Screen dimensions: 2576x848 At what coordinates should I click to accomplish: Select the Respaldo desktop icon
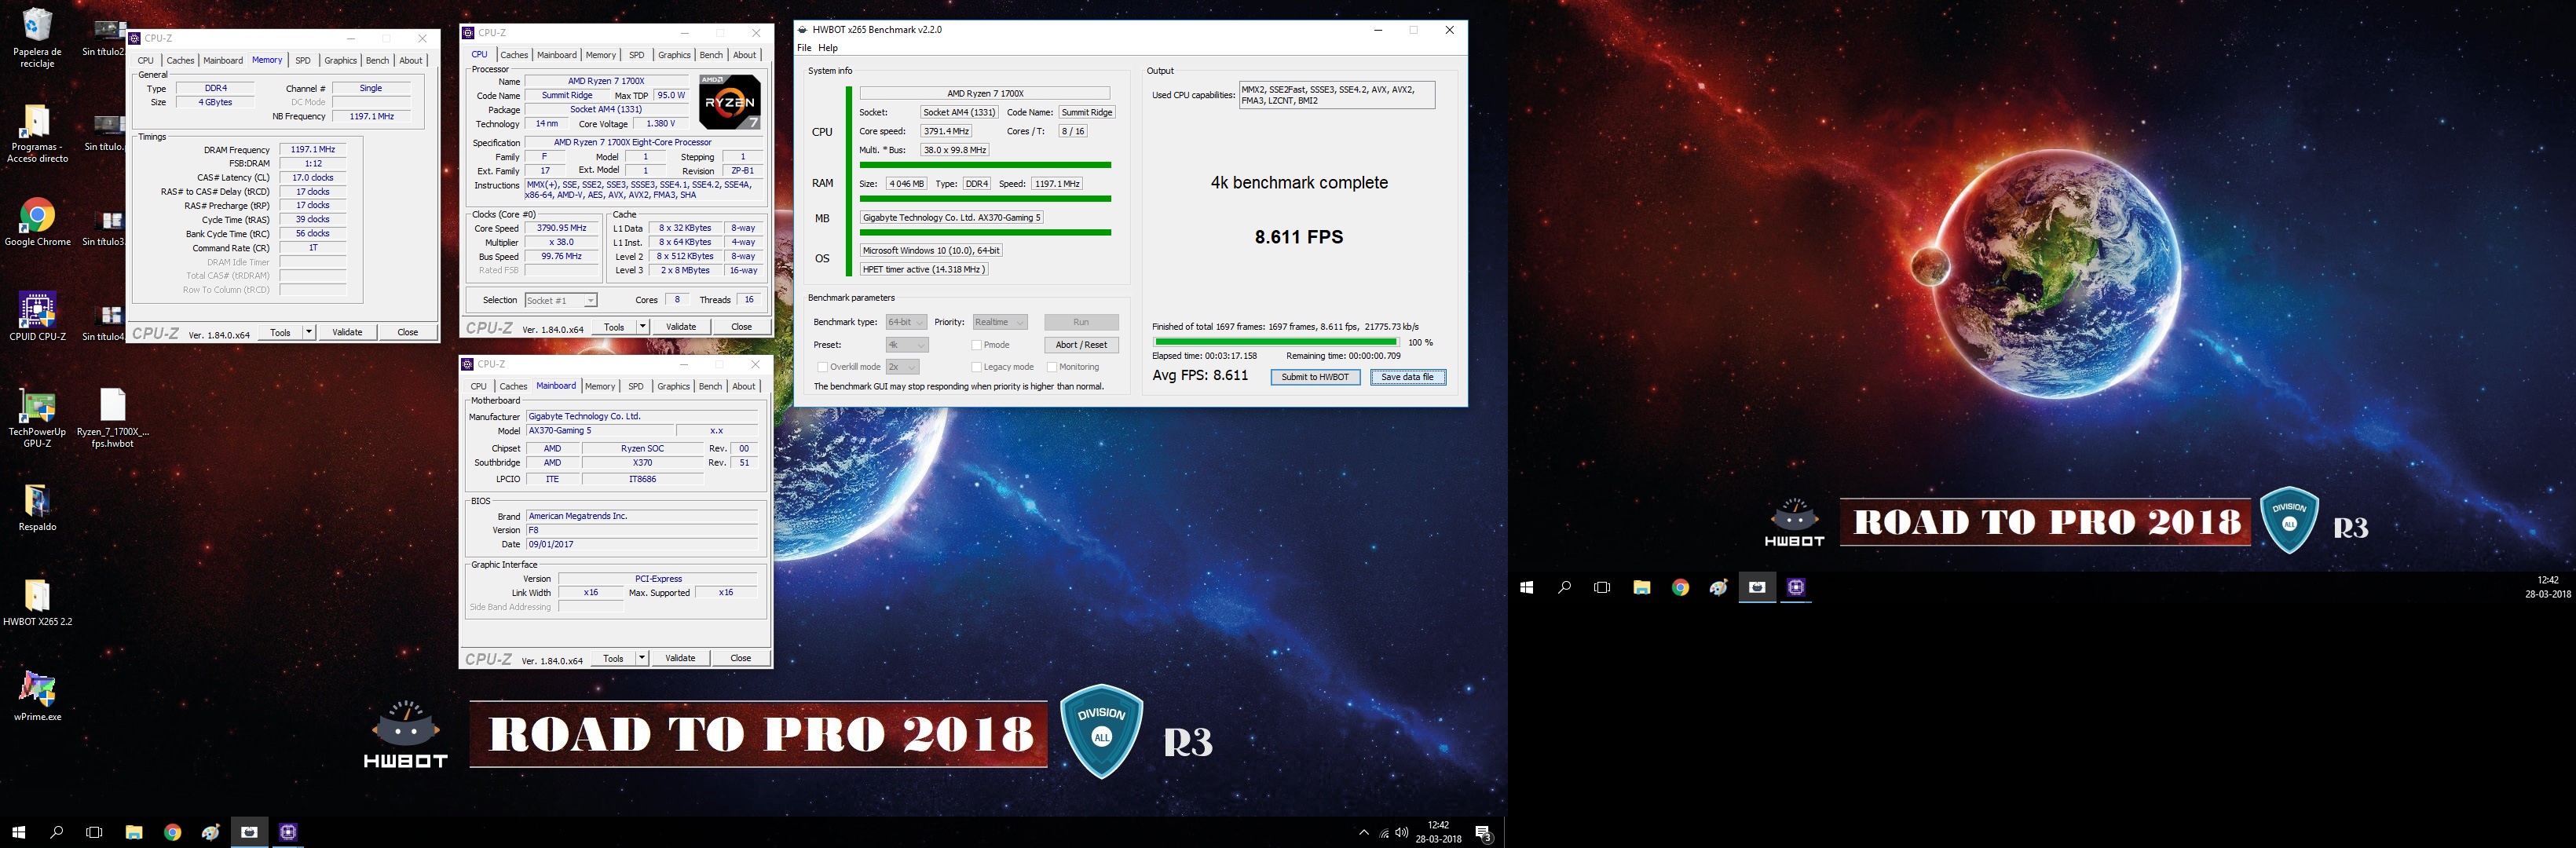click(37, 508)
